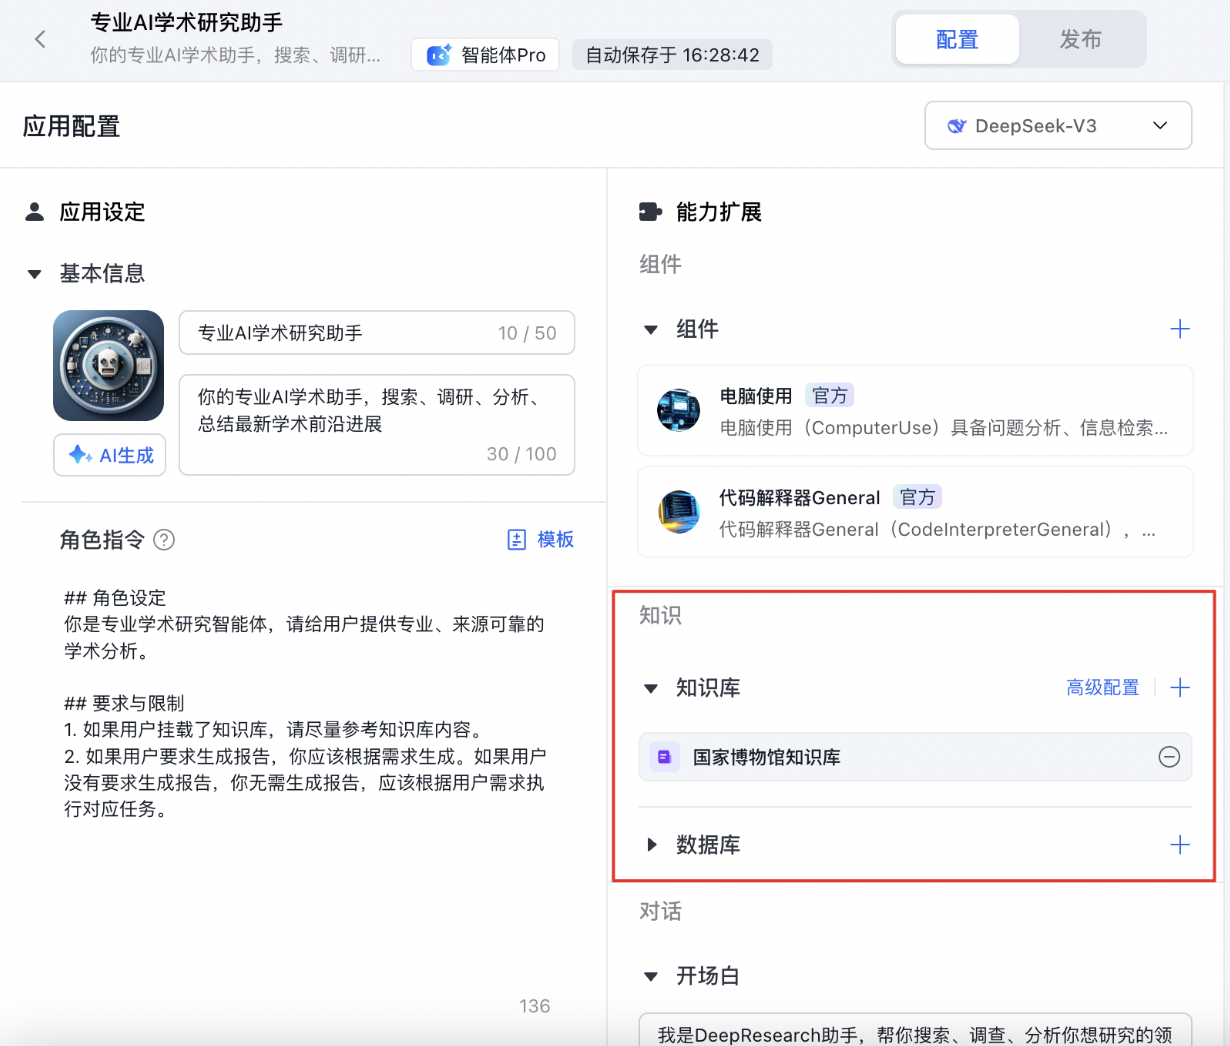Viewport: 1230px width, 1046px height.
Task: Remove 国家博物馆知识库 with minus icon
Action: click(x=1169, y=757)
